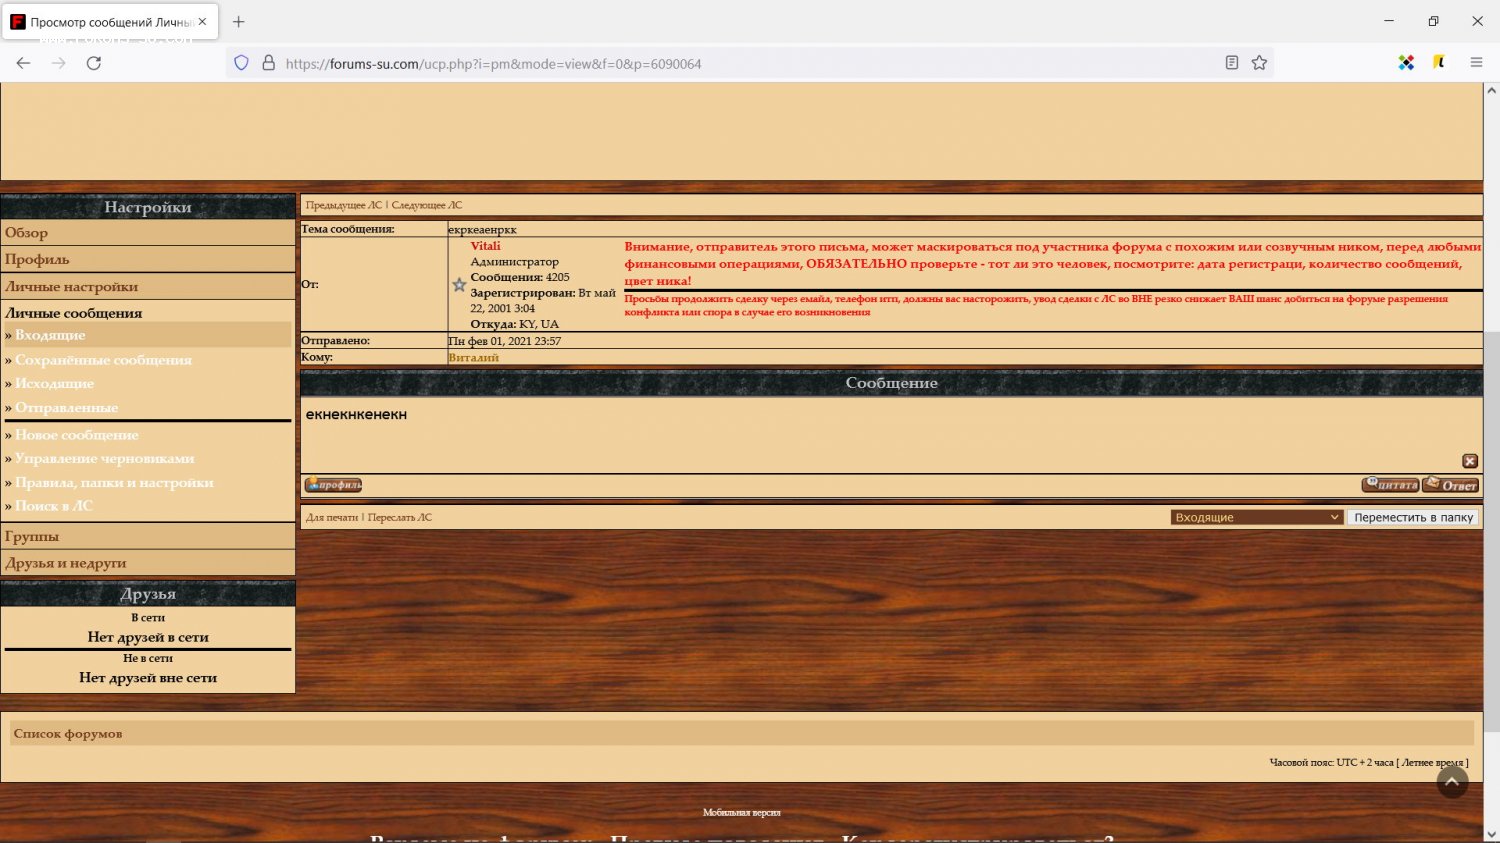
Task: Bookmark page with star icon
Action: tap(1259, 63)
